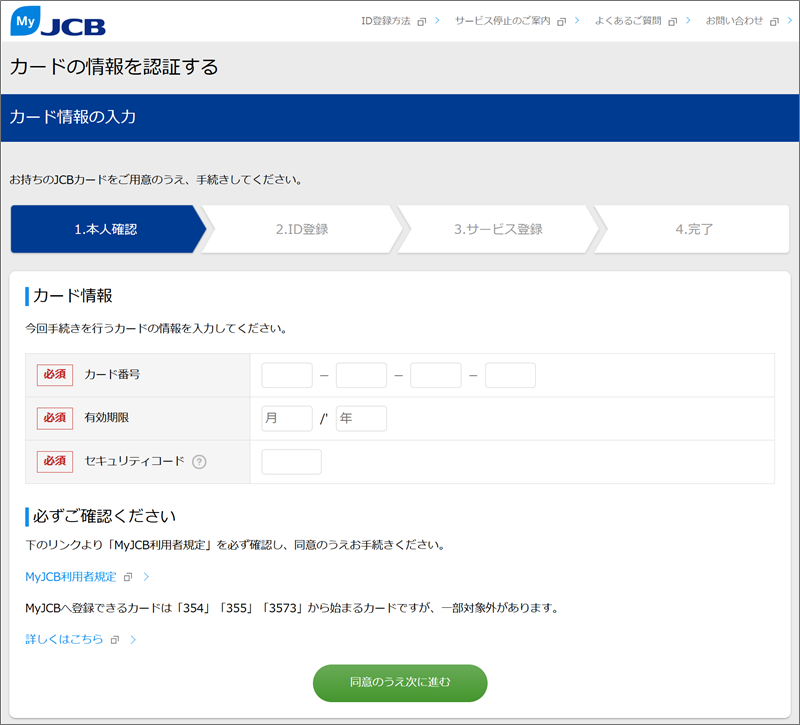Screen dimensions: 800x725
Task: Open security code help question-mark icon
Action: coord(199,462)
